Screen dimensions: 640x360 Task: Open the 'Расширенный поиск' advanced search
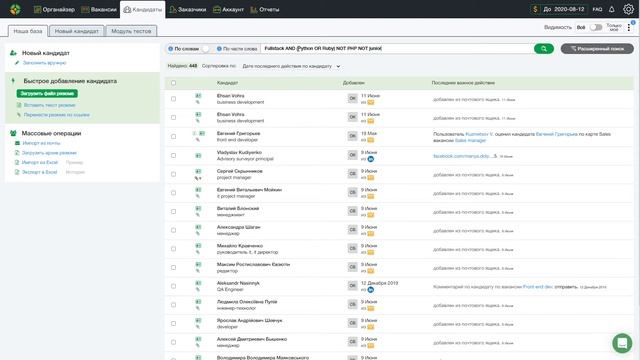coord(597,49)
